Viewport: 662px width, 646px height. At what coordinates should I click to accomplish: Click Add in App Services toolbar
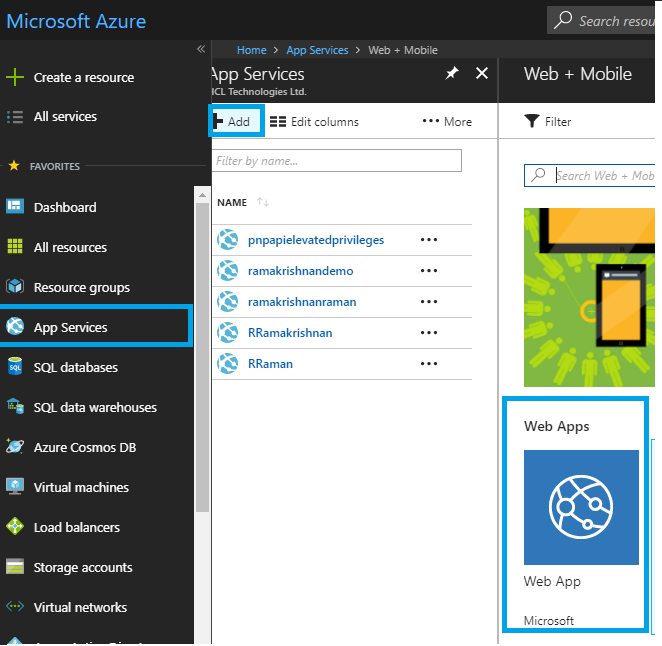coord(236,121)
